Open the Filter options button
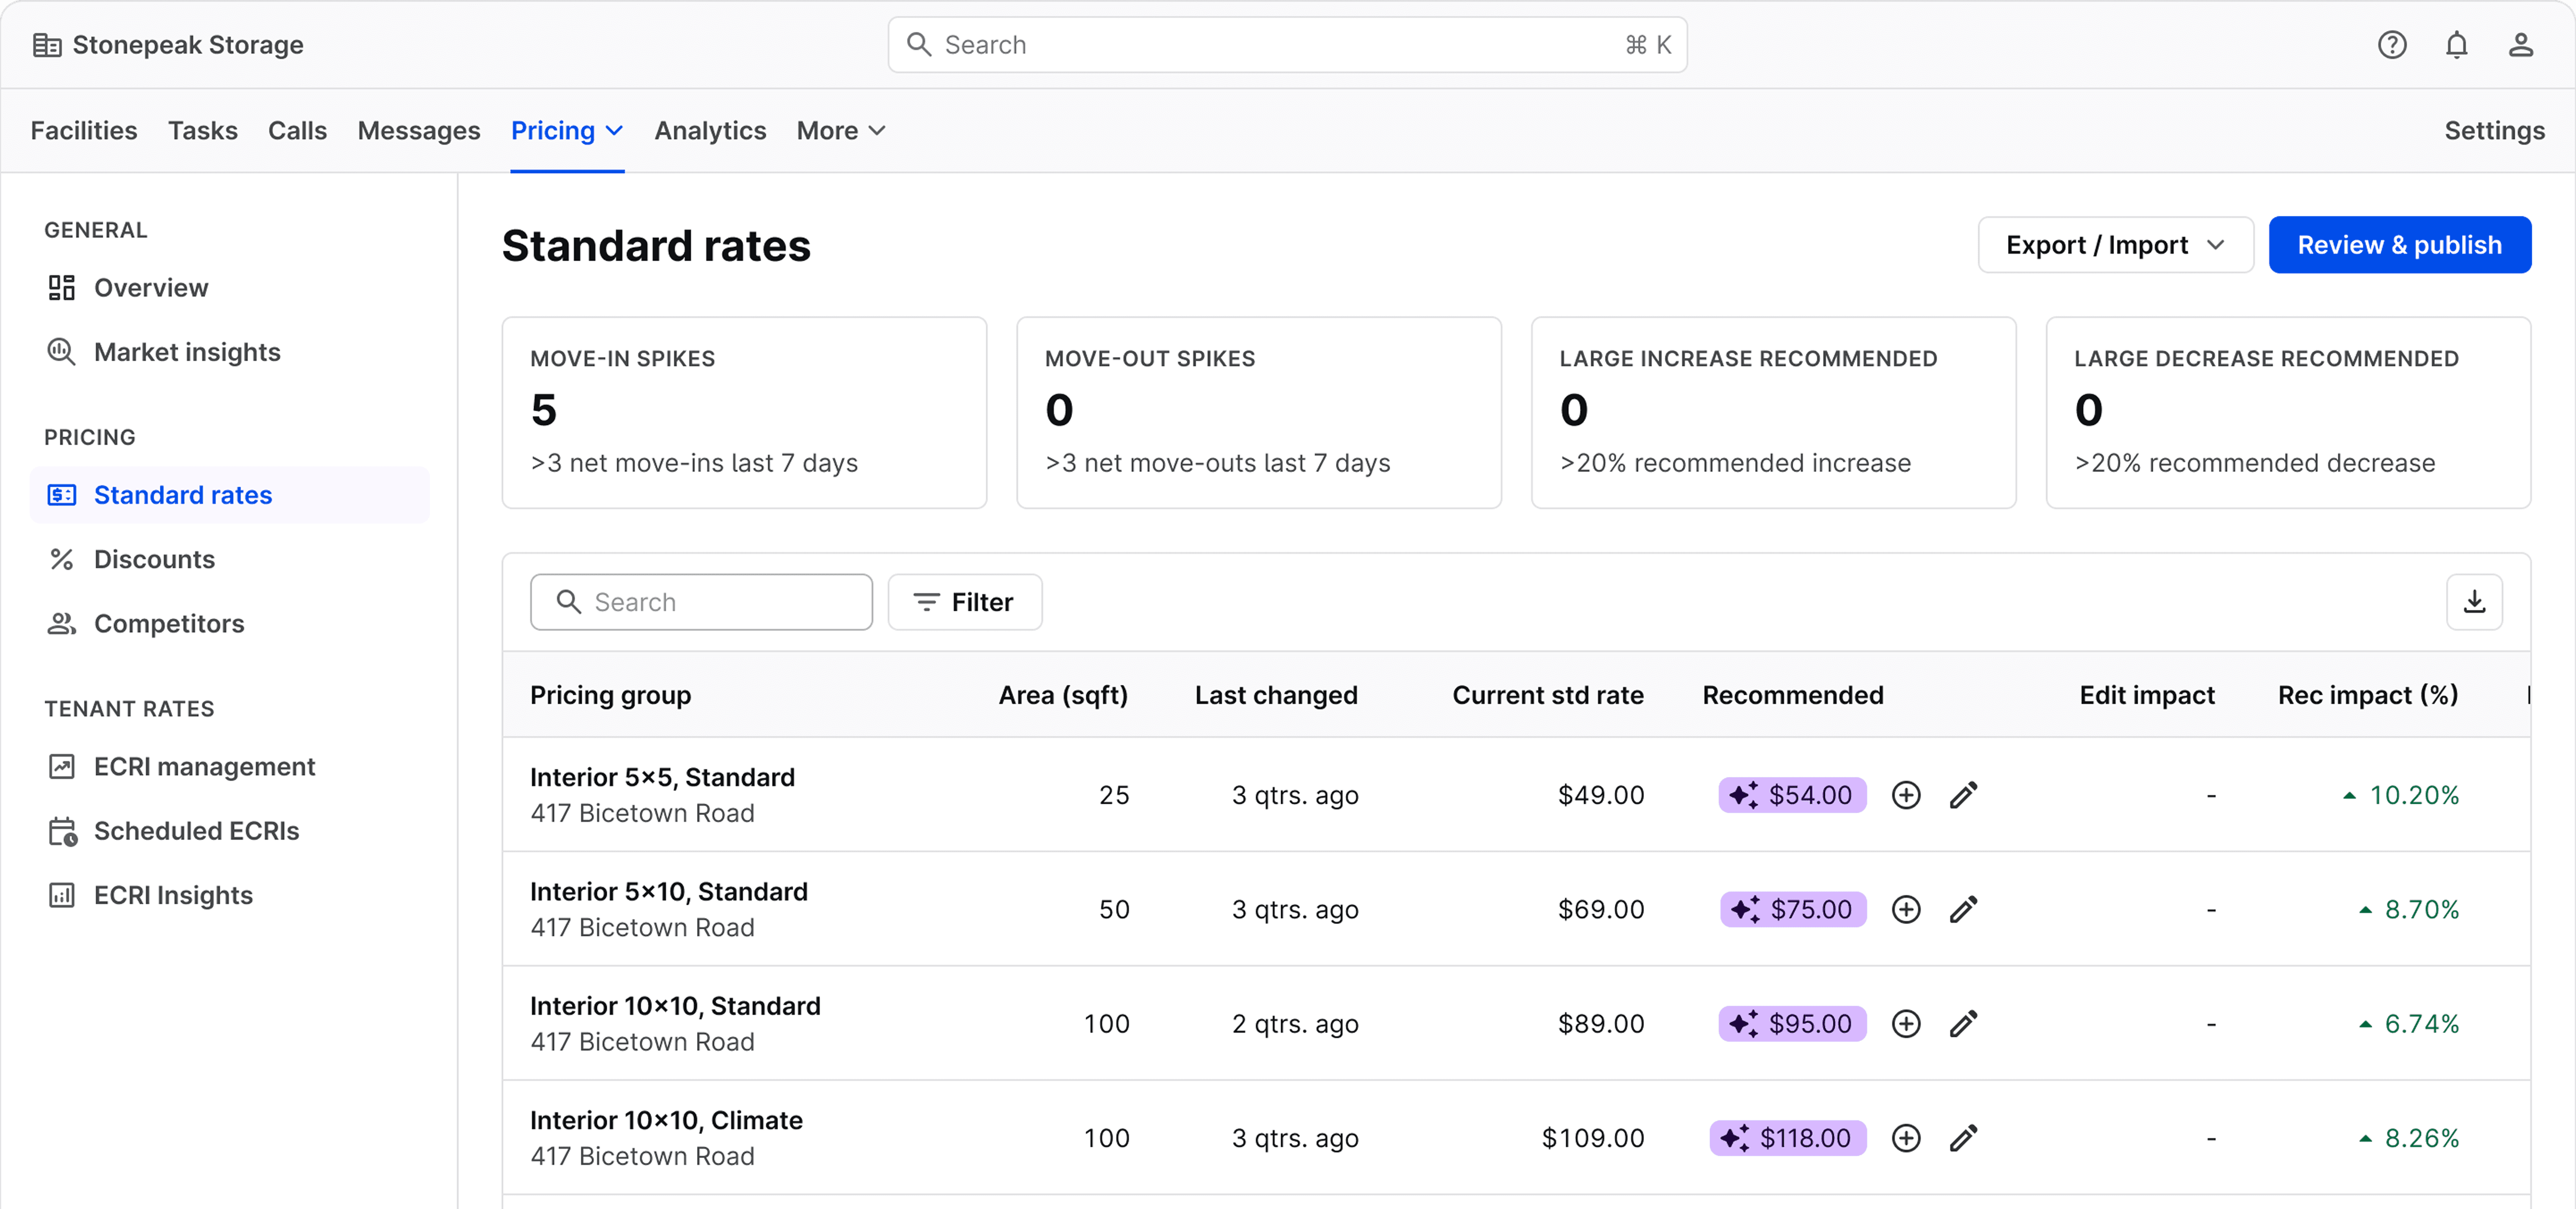 pyautogui.click(x=964, y=602)
